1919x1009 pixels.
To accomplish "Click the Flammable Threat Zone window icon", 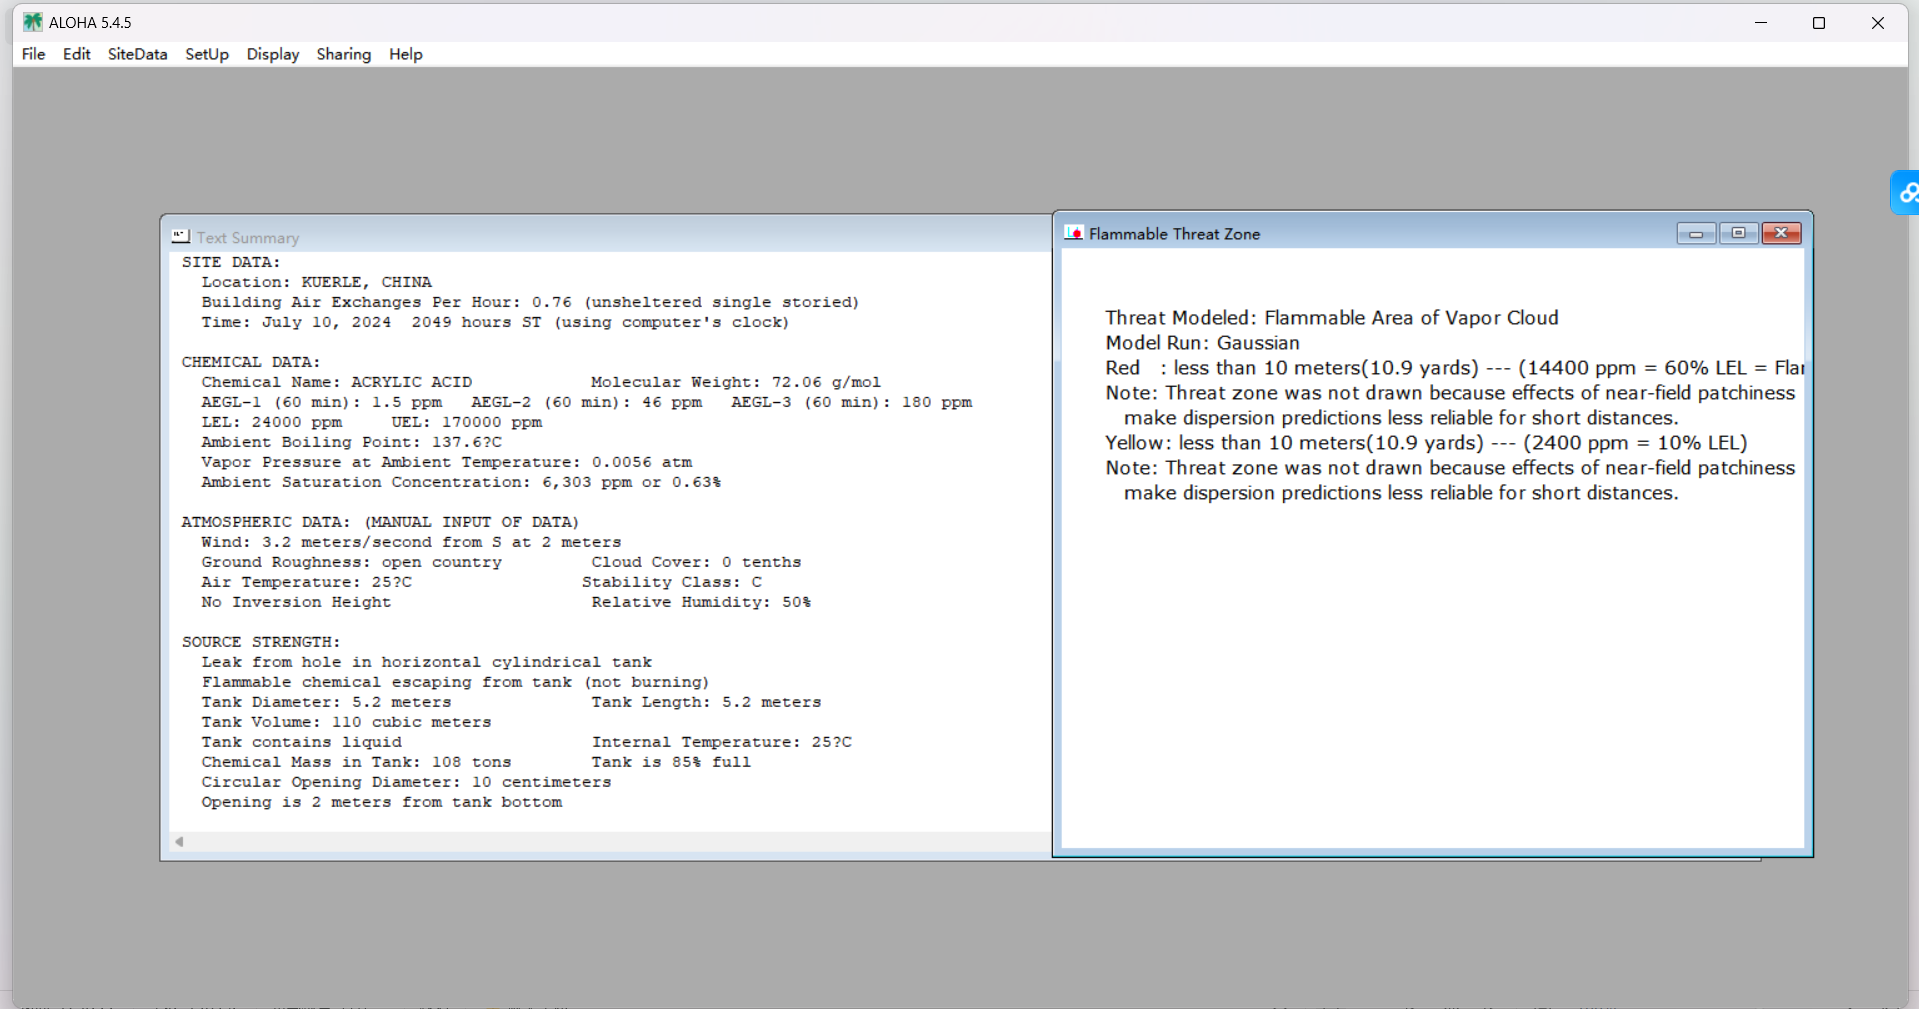I will [x=1074, y=233].
